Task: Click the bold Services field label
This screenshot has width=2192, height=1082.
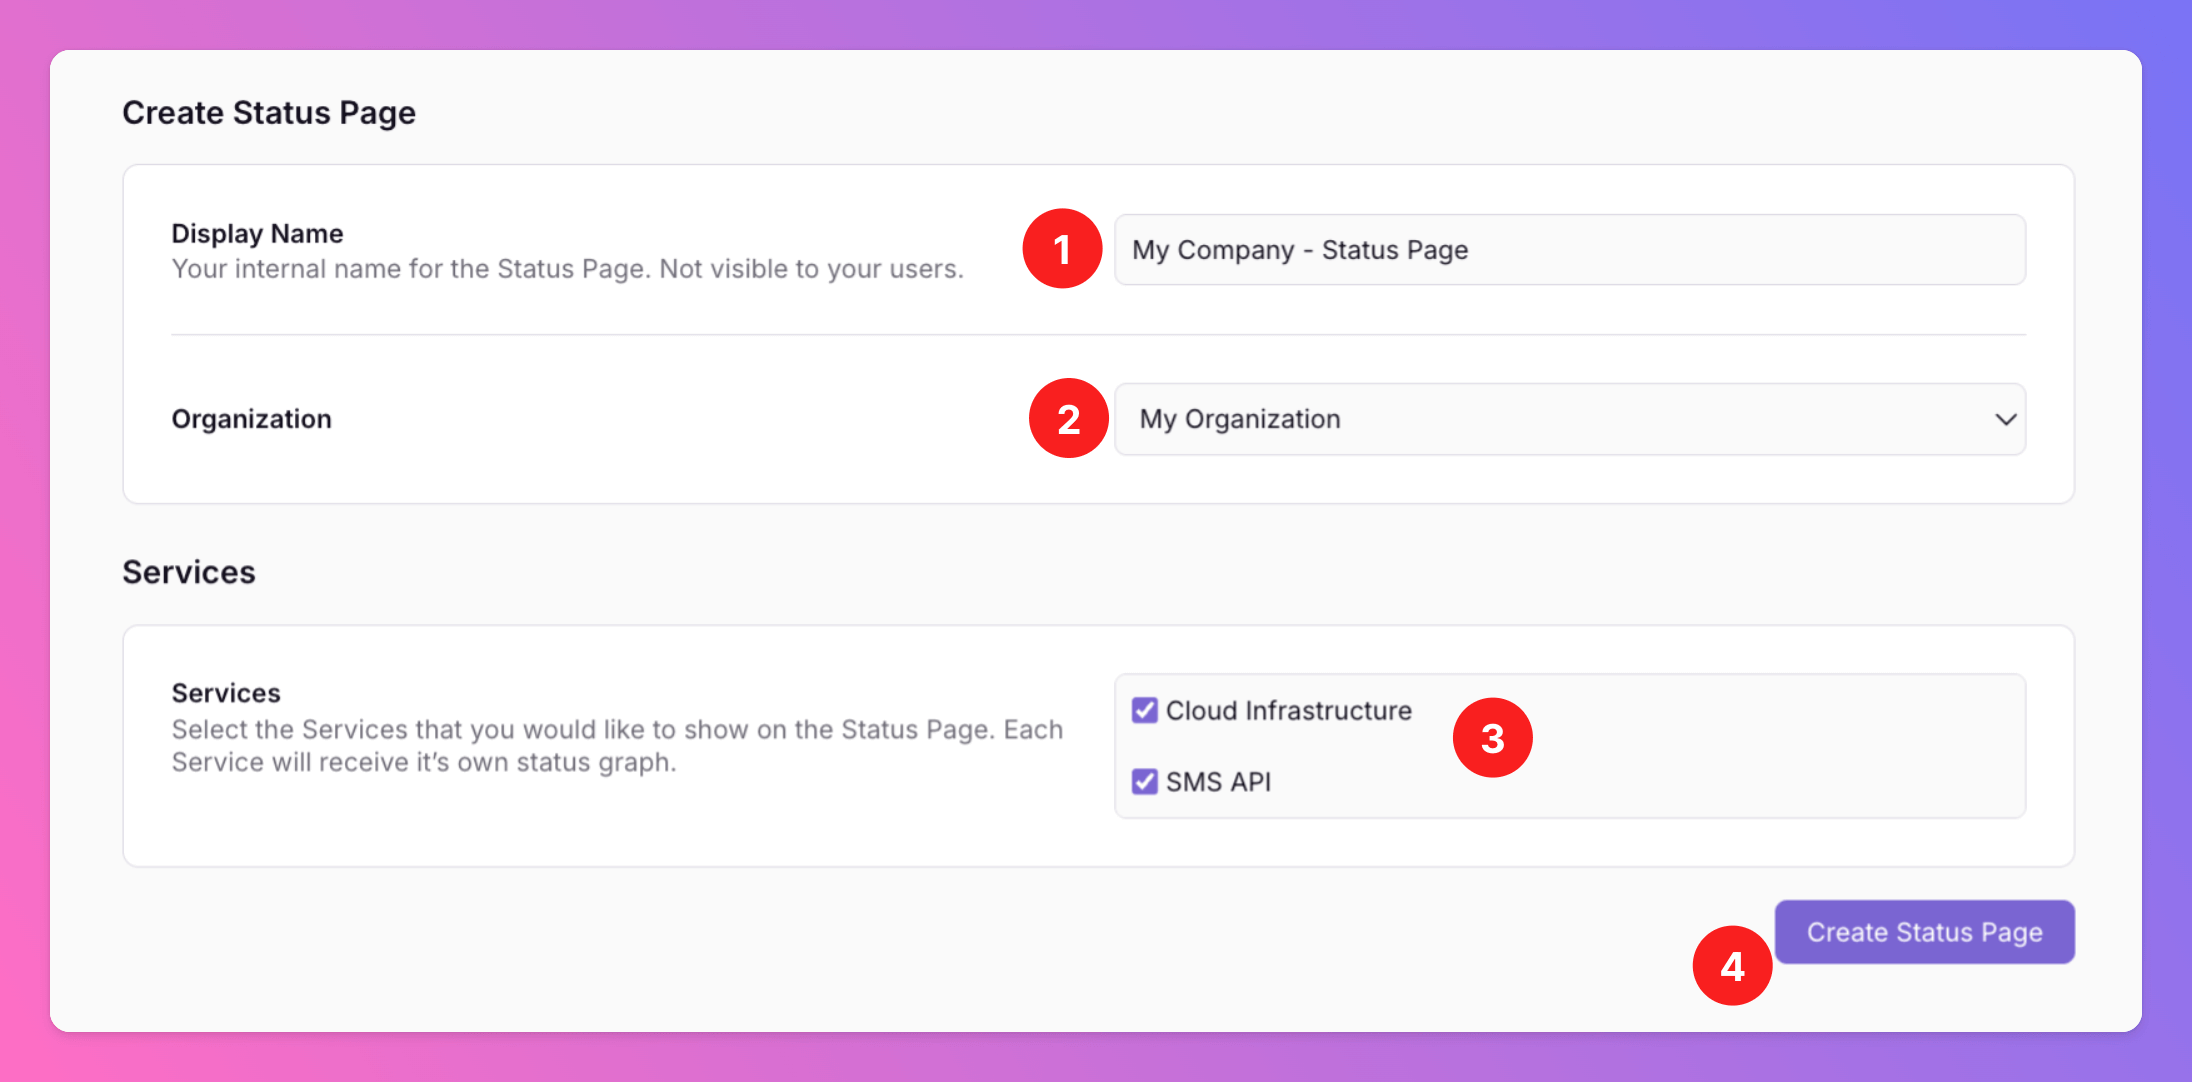Action: click(x=226, y=693)
